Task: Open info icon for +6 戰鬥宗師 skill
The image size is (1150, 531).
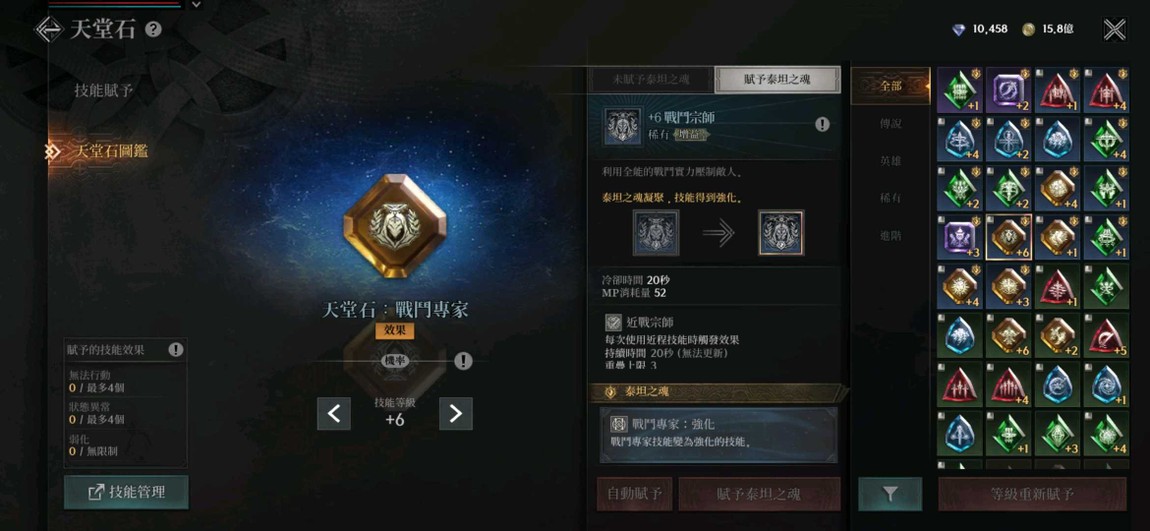Action: [823, 125]
